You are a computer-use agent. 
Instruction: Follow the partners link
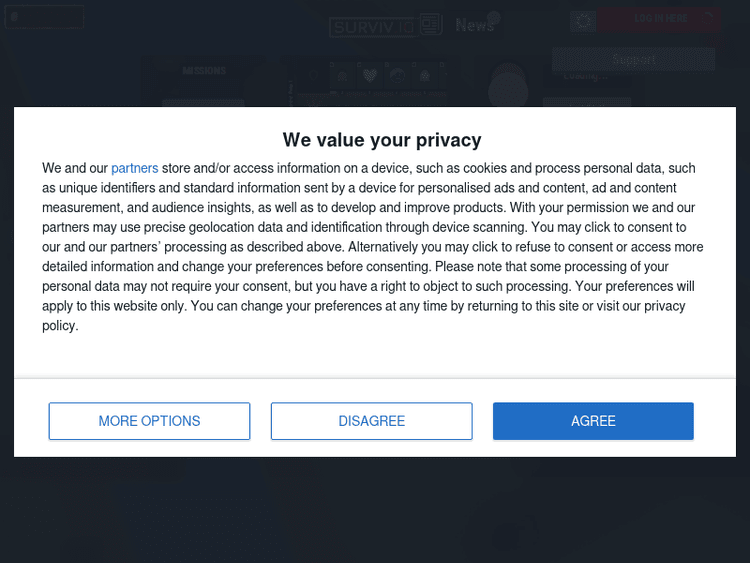134,169
